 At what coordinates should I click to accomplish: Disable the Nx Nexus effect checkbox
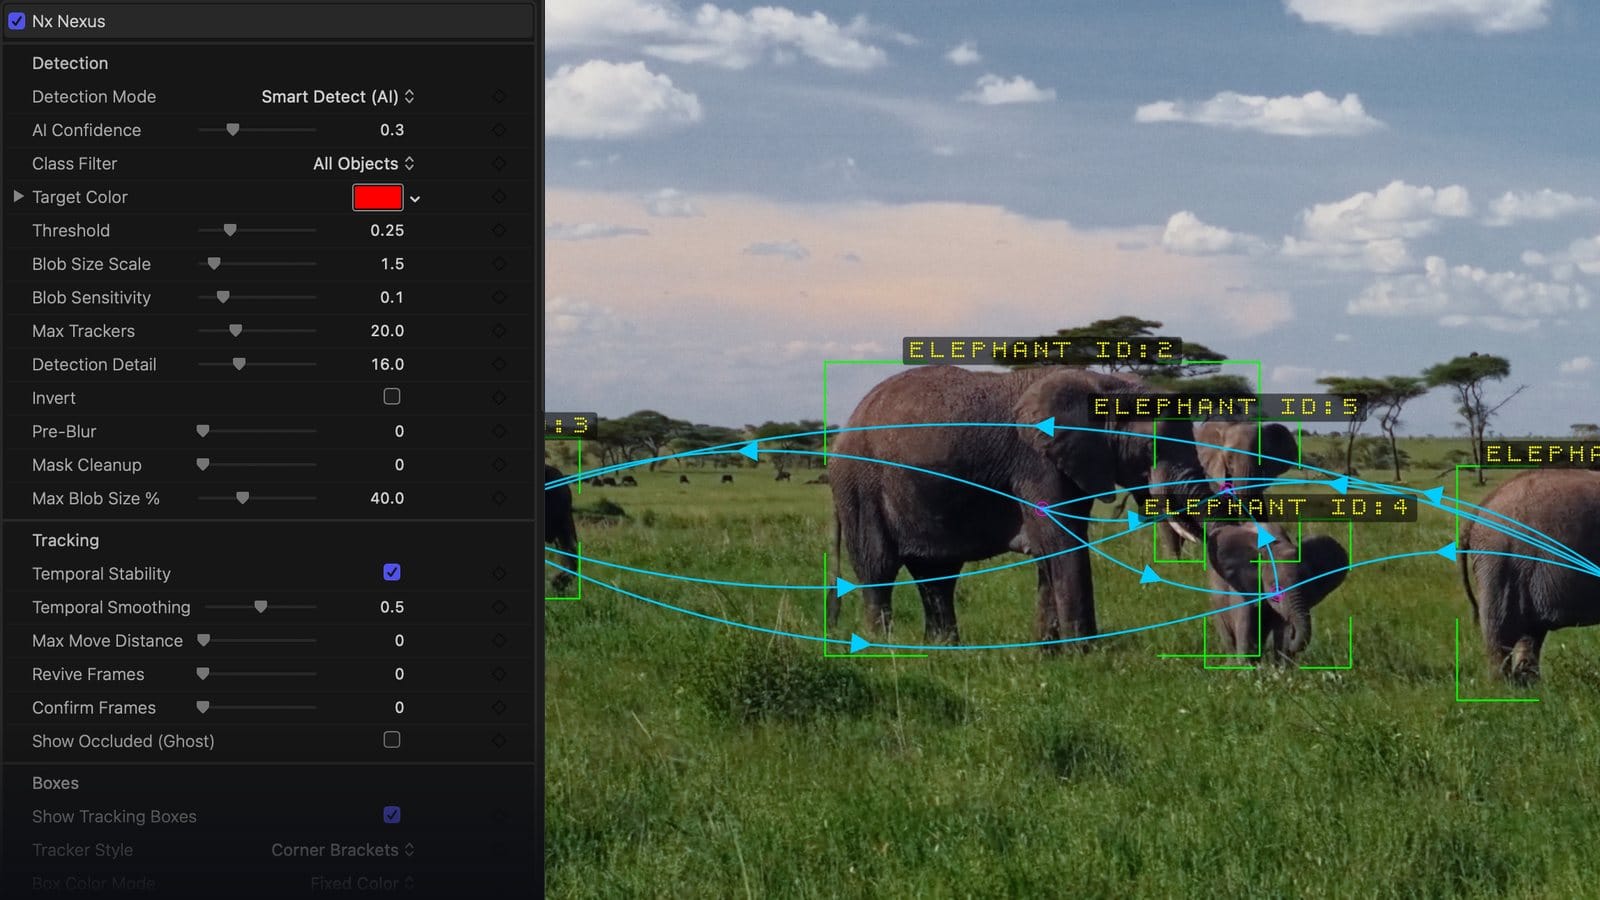point(17,21)
